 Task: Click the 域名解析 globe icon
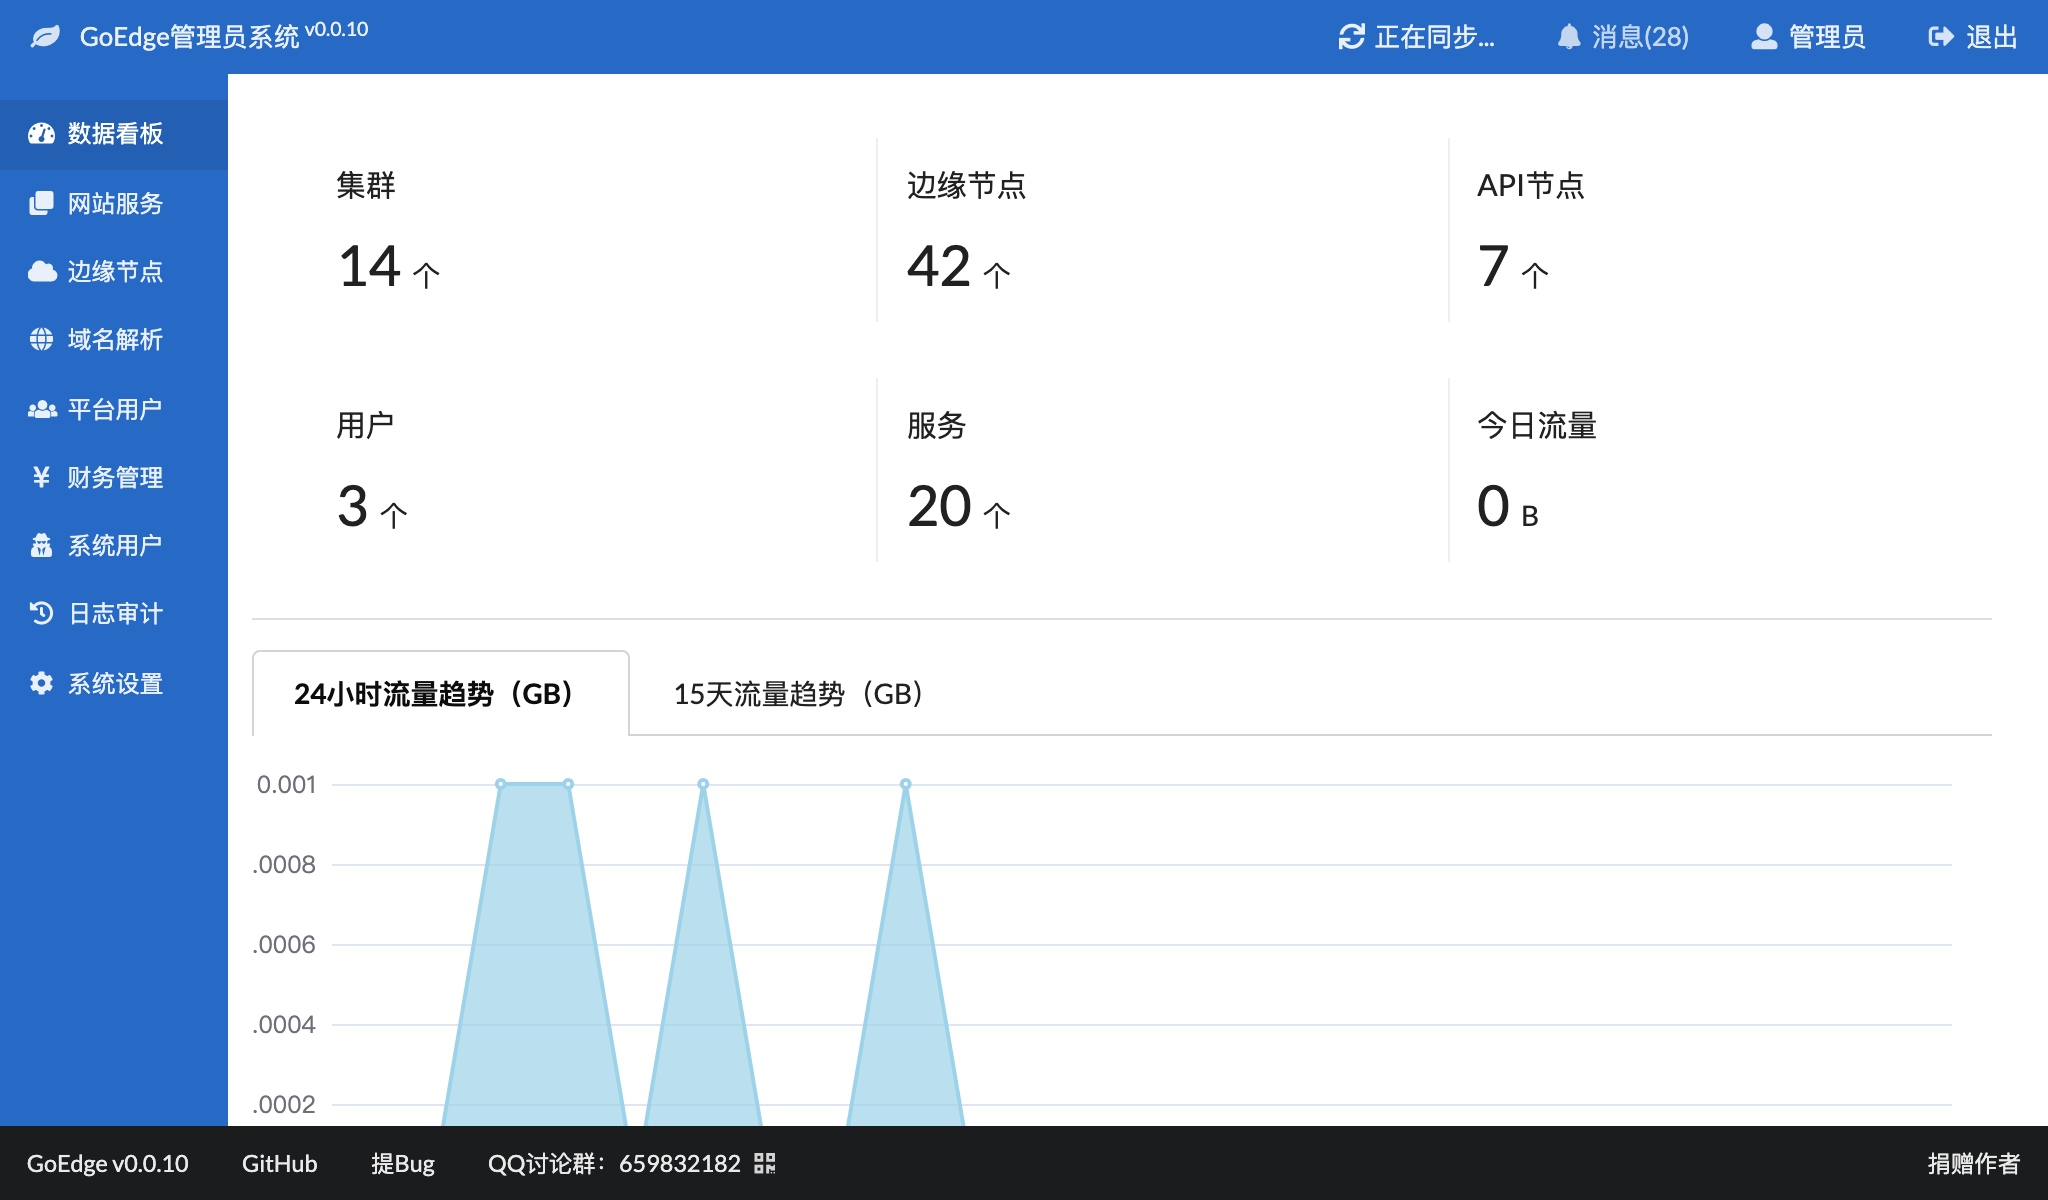(41, 340)
